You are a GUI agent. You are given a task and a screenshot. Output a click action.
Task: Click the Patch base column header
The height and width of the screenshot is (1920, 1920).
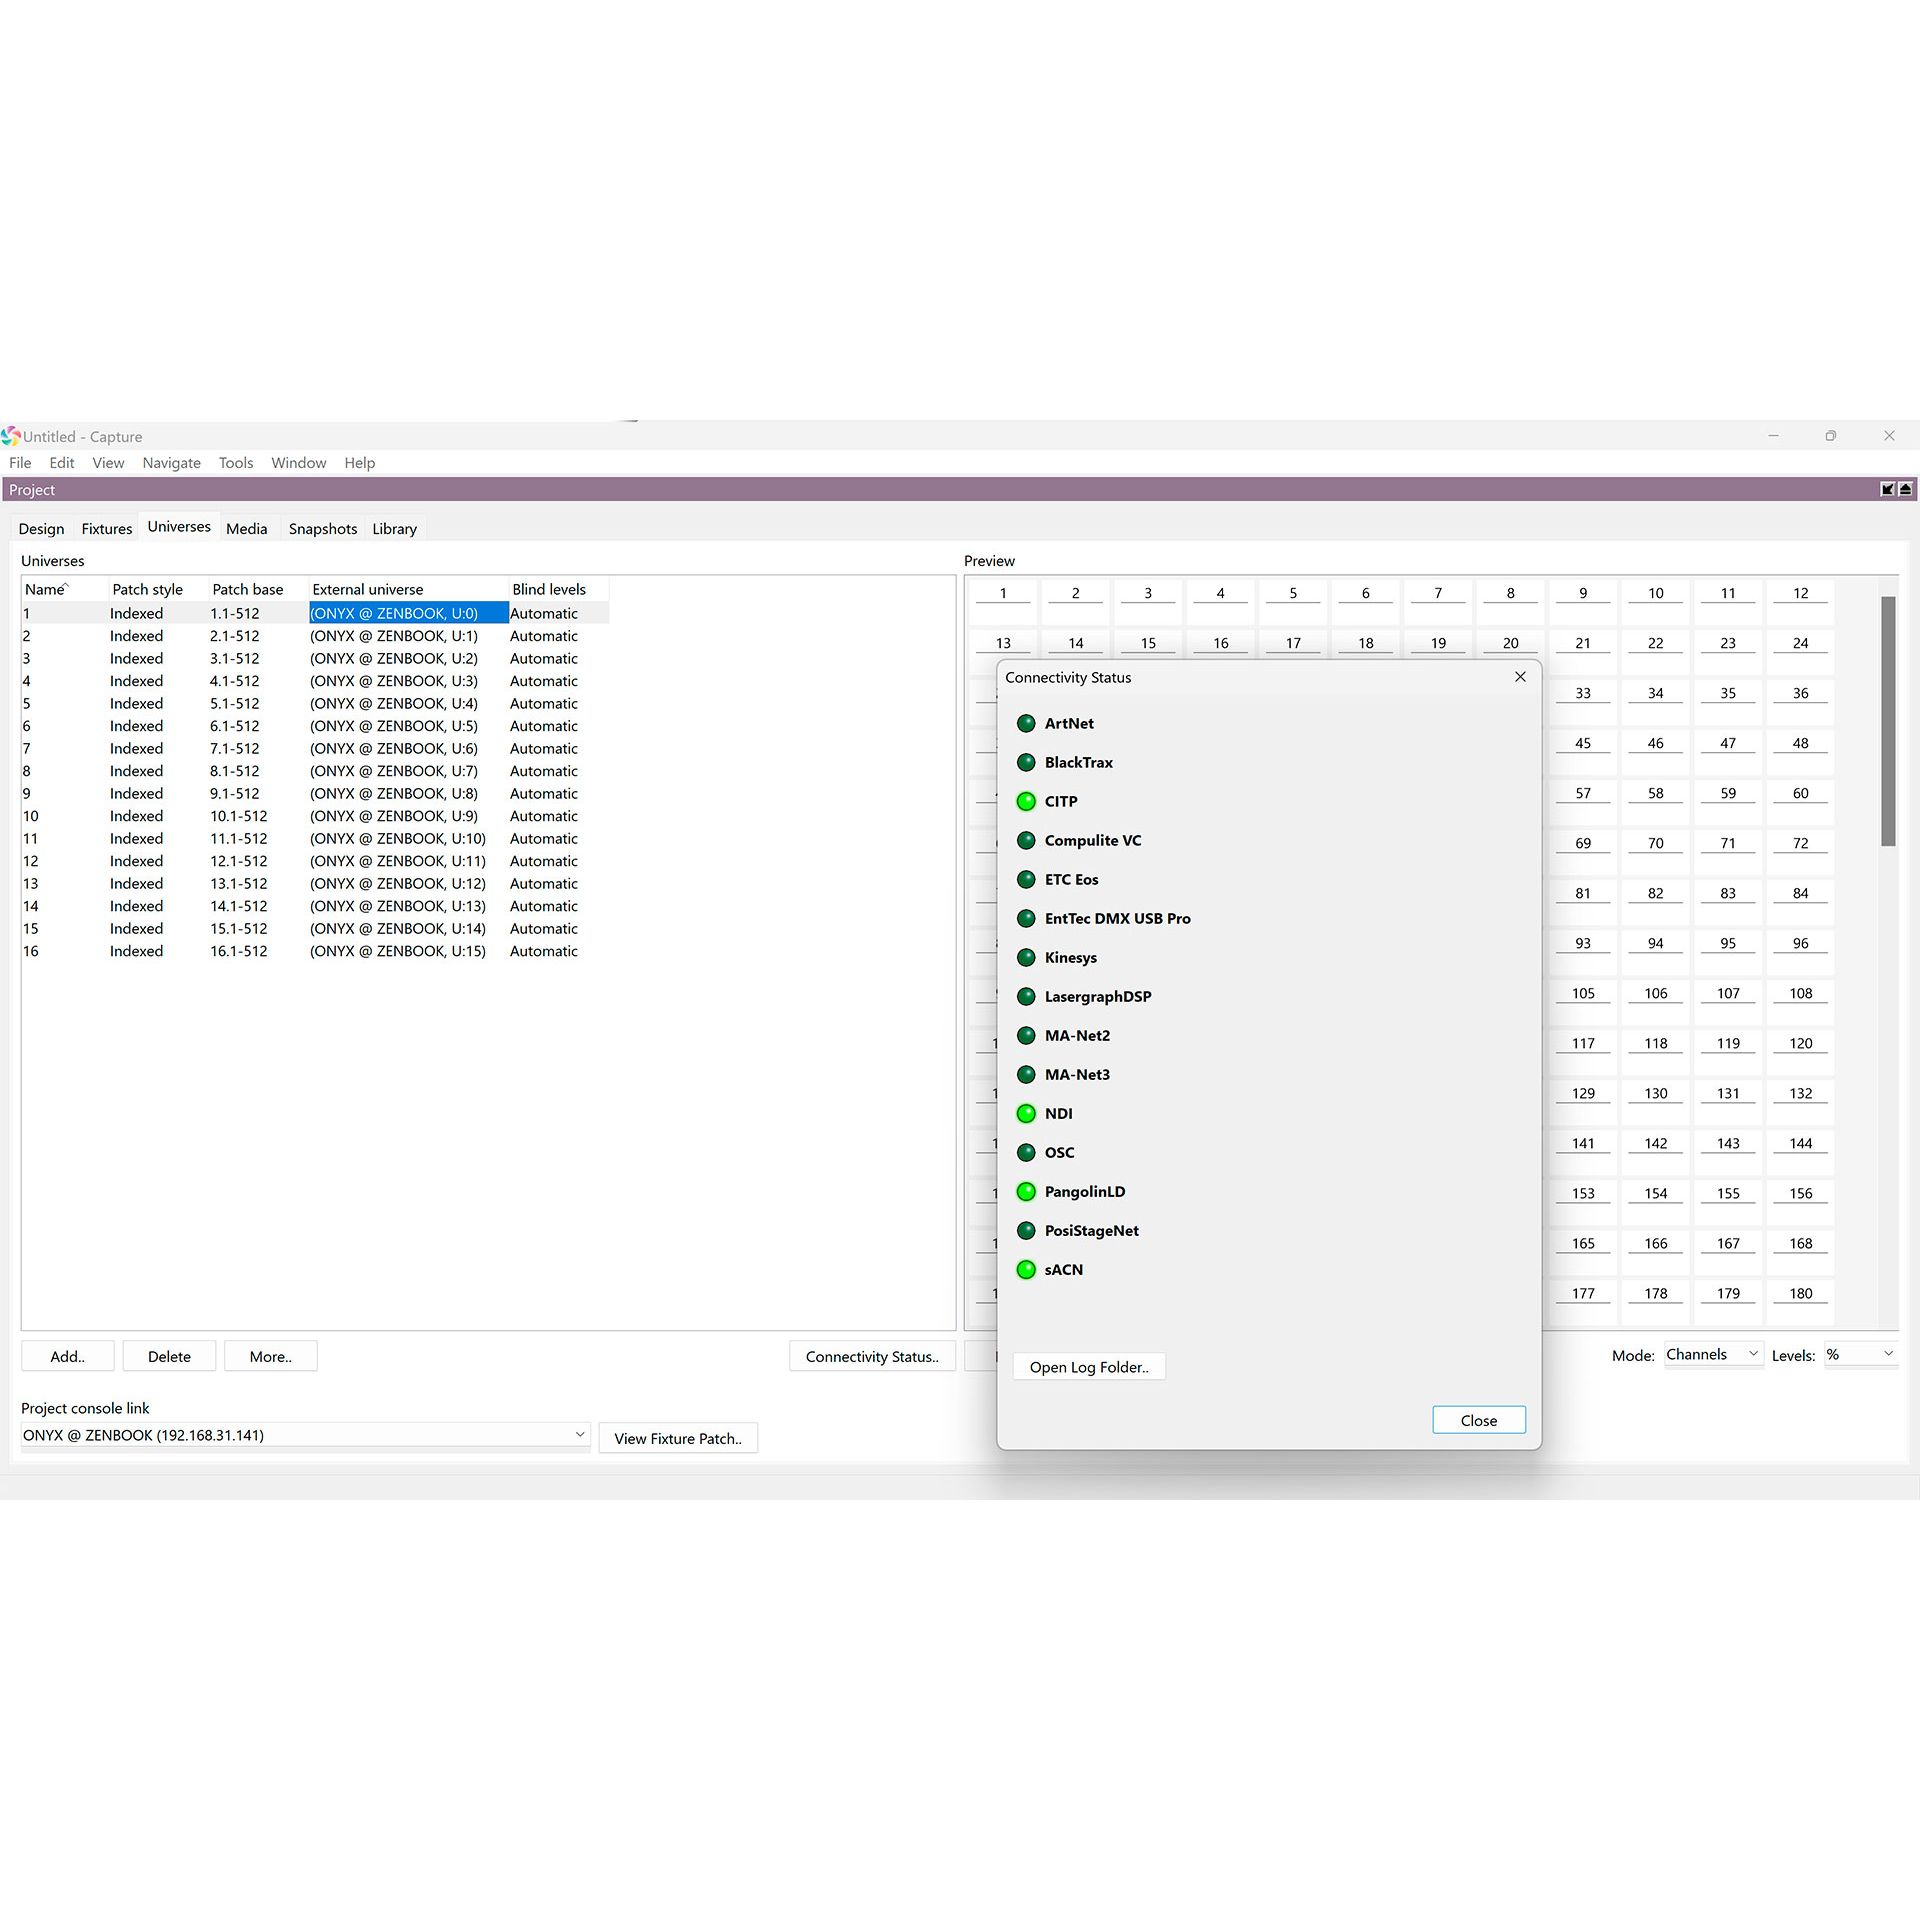258,589
